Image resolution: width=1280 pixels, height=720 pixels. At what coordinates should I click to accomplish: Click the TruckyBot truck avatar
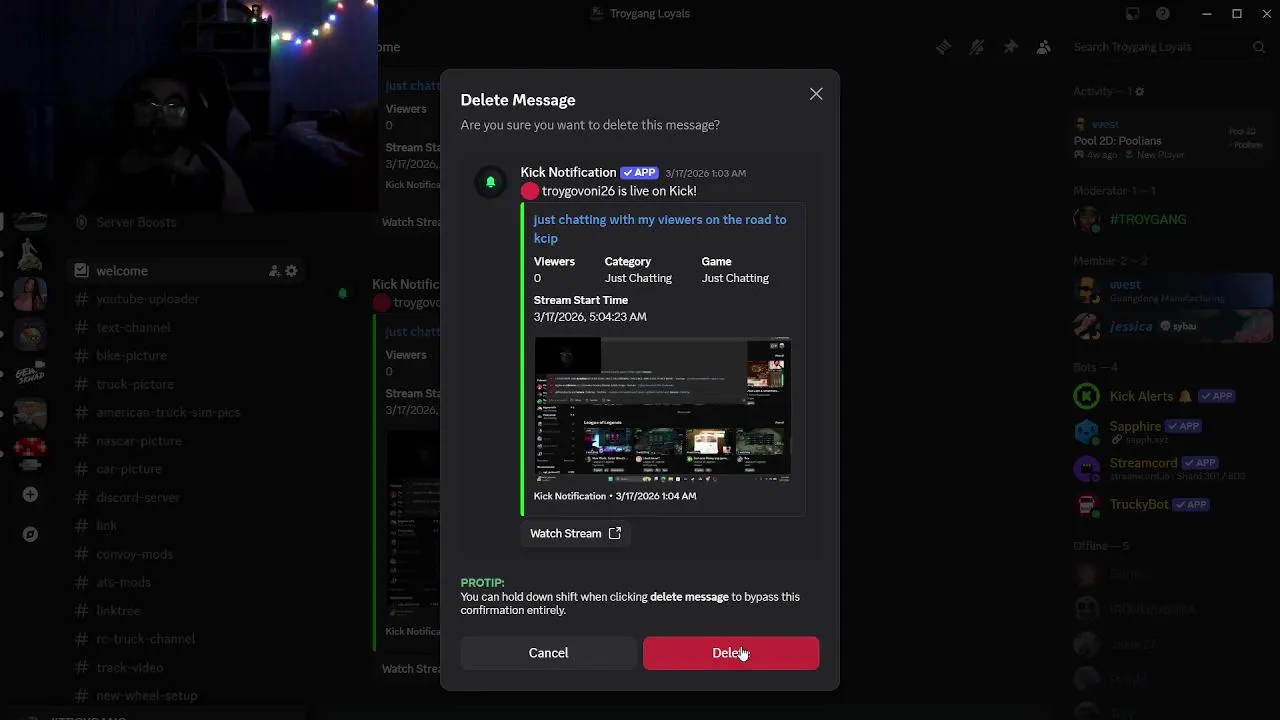pyautogui.click(x=1087, y=504)
